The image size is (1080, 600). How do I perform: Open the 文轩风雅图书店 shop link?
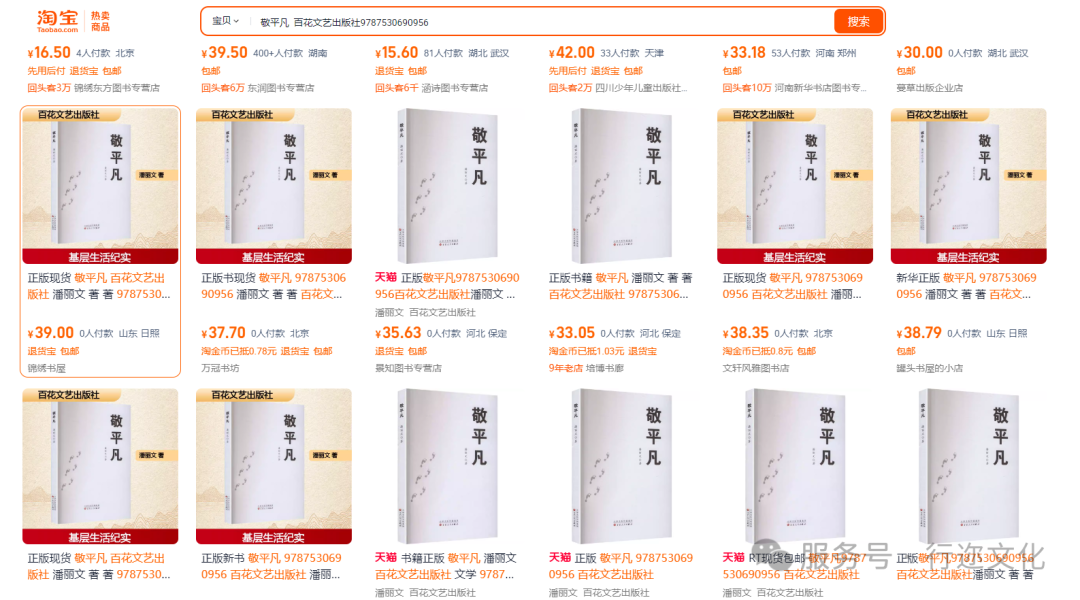pos(756,369)
